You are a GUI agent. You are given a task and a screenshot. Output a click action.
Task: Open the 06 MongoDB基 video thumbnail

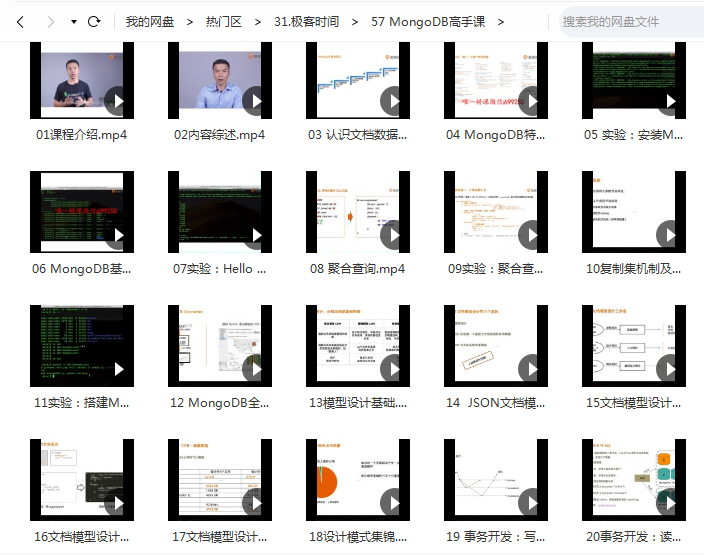tap(82, 212)
